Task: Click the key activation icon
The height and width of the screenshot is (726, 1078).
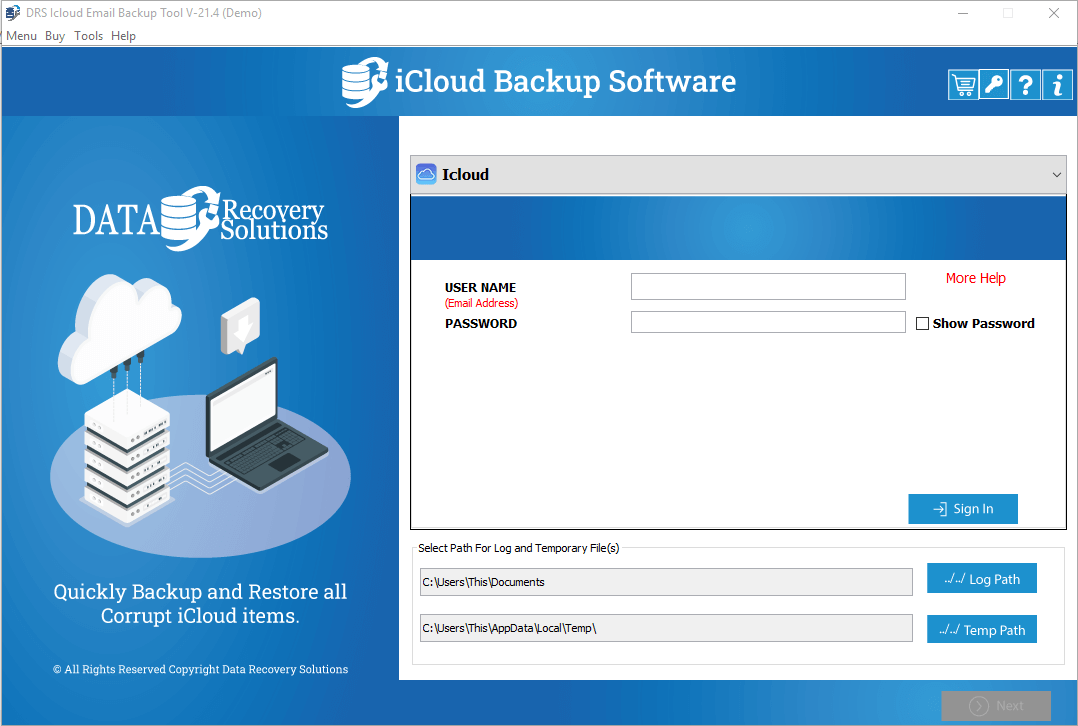Action: (994, 85)
